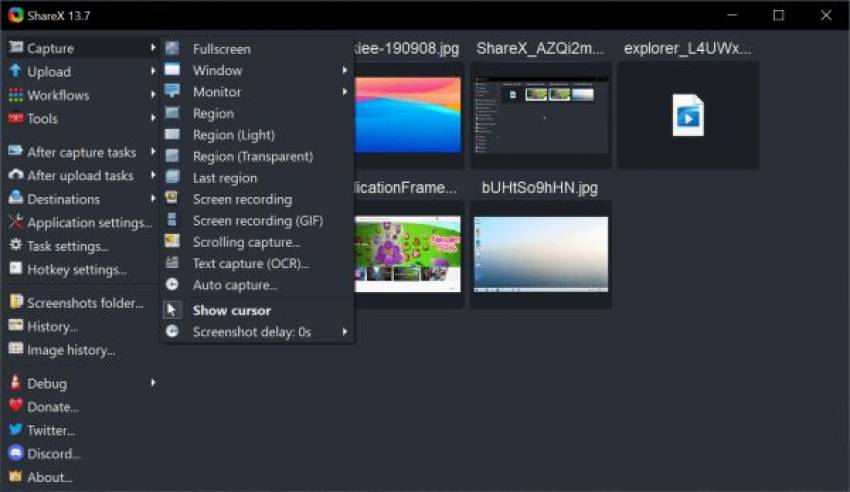Viewport: 850px width, 492px height.
Task: Choose Region from the Capture menu
Action: pos(257,113)
